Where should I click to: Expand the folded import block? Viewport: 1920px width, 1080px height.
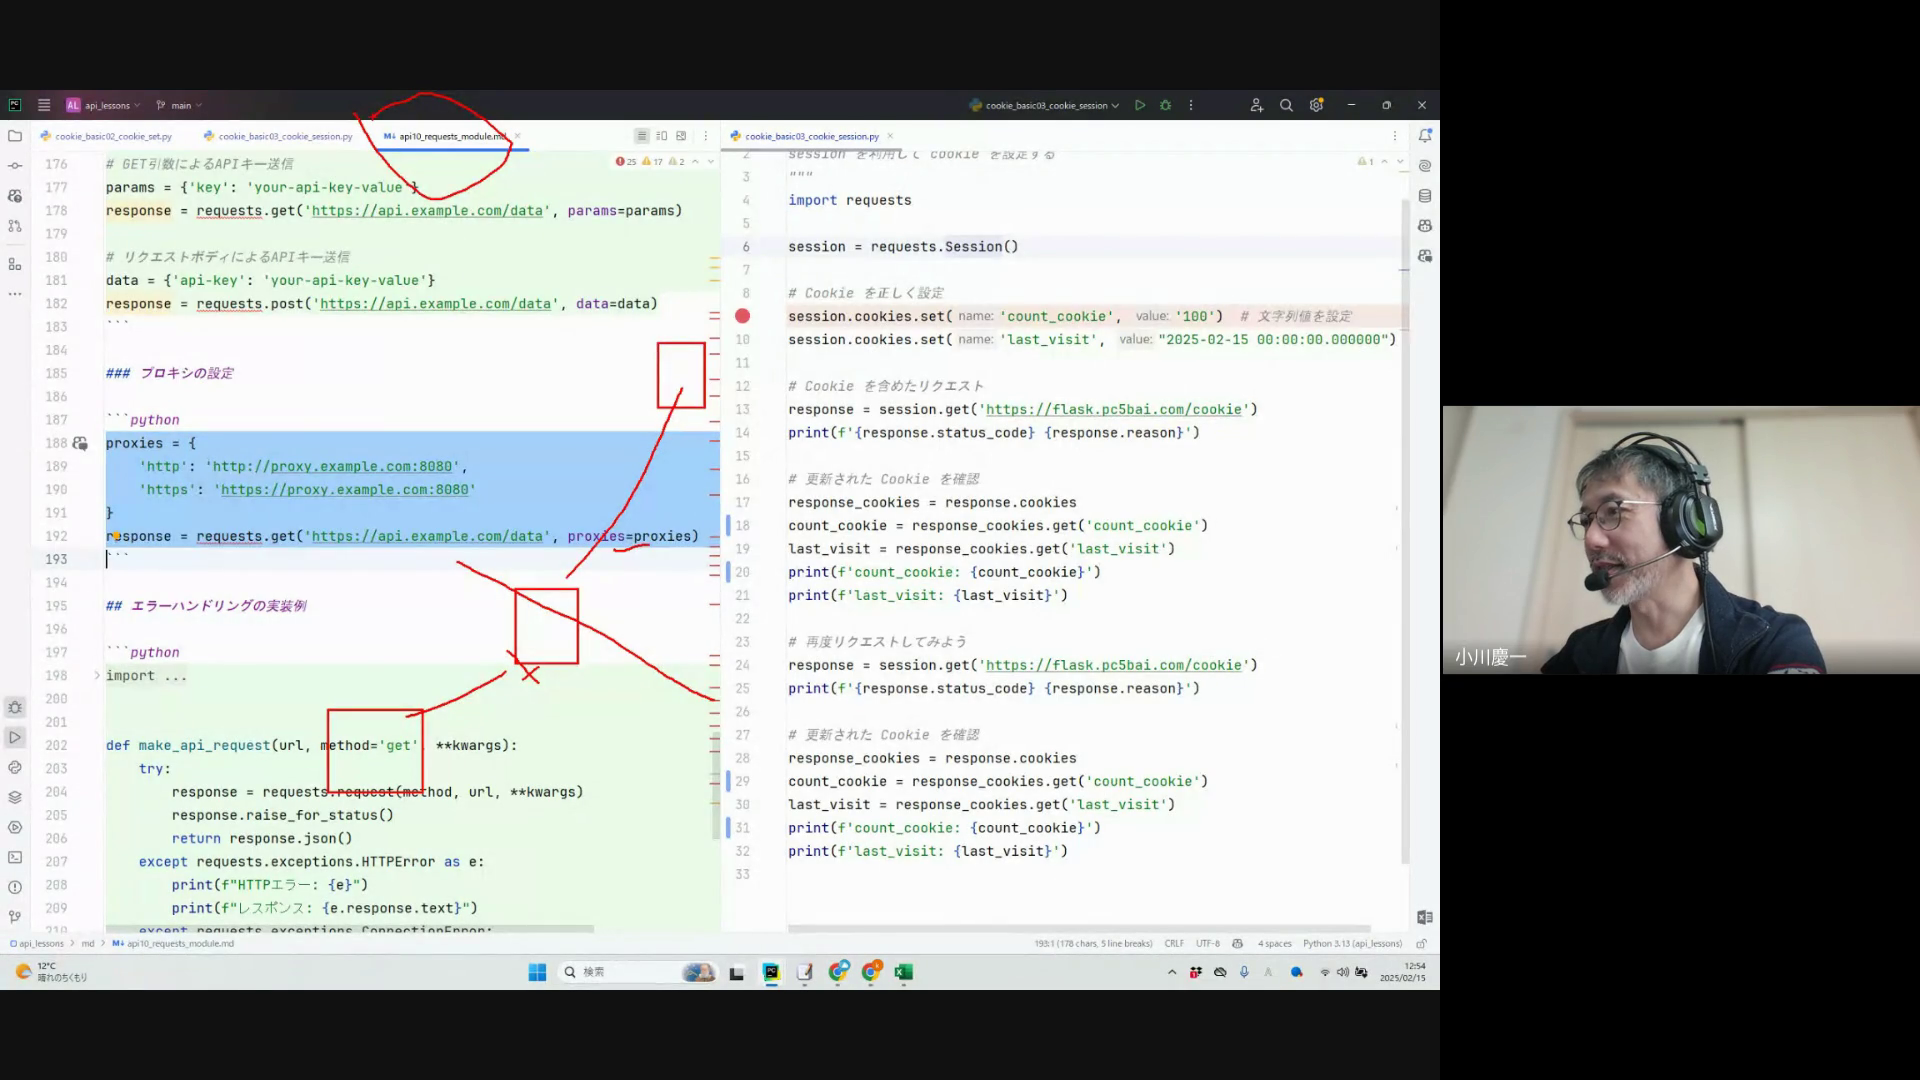click(97, 676)
